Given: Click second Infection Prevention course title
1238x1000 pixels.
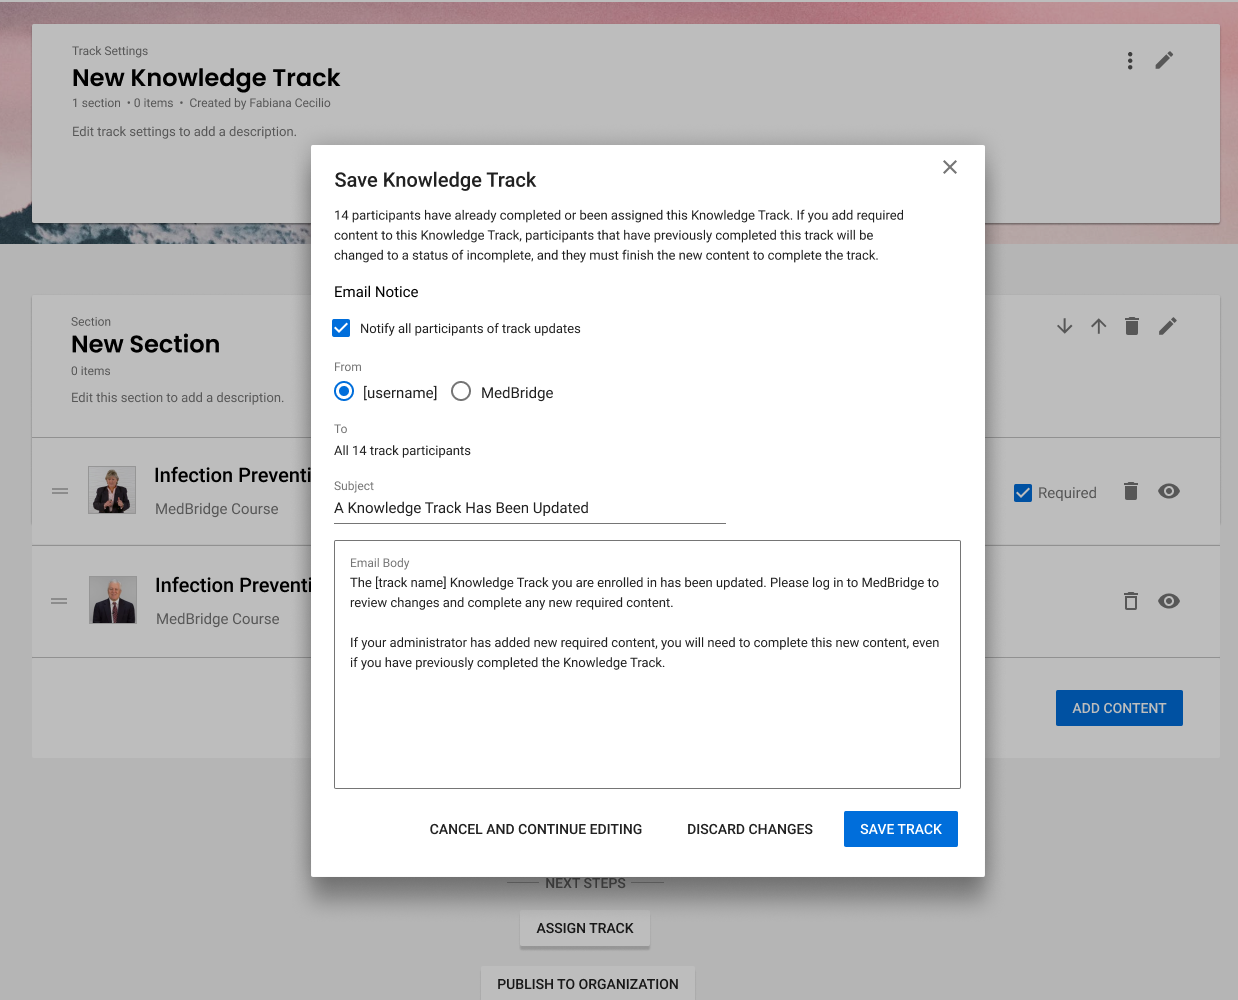Looking at the screenshot, I should [x=234, y=585].
